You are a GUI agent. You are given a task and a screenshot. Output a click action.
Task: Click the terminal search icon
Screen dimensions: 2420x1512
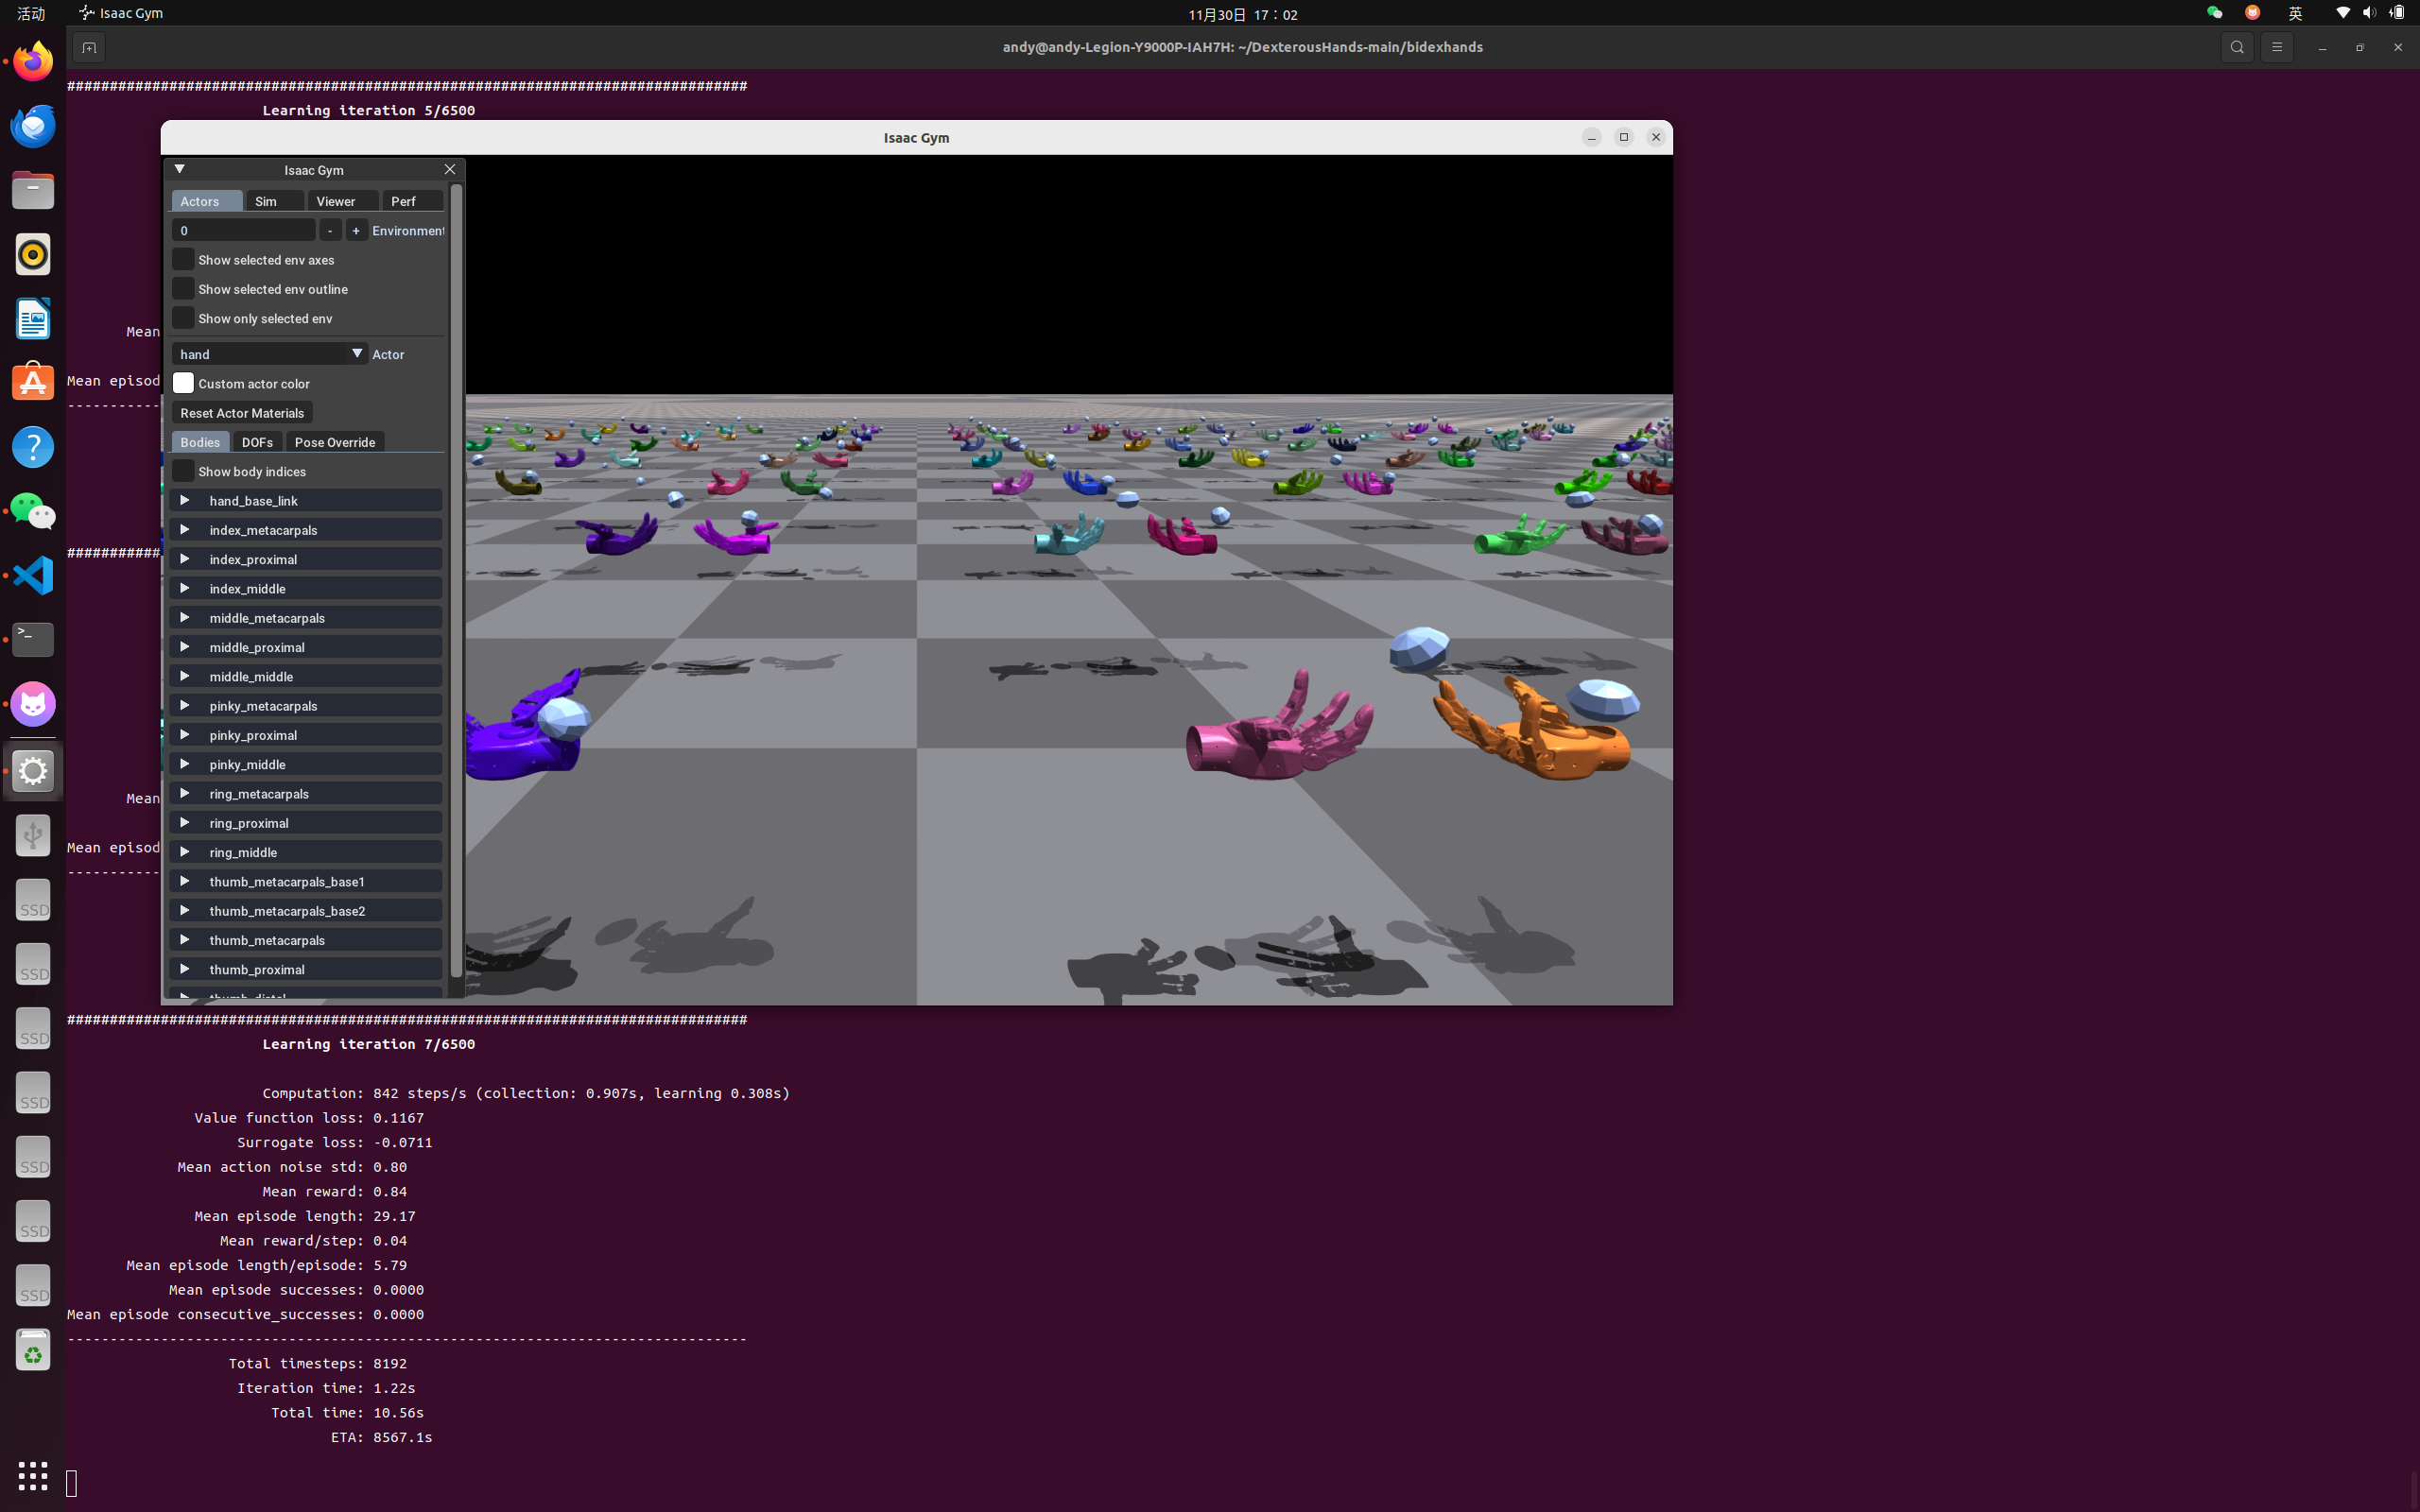[2237, 47]
